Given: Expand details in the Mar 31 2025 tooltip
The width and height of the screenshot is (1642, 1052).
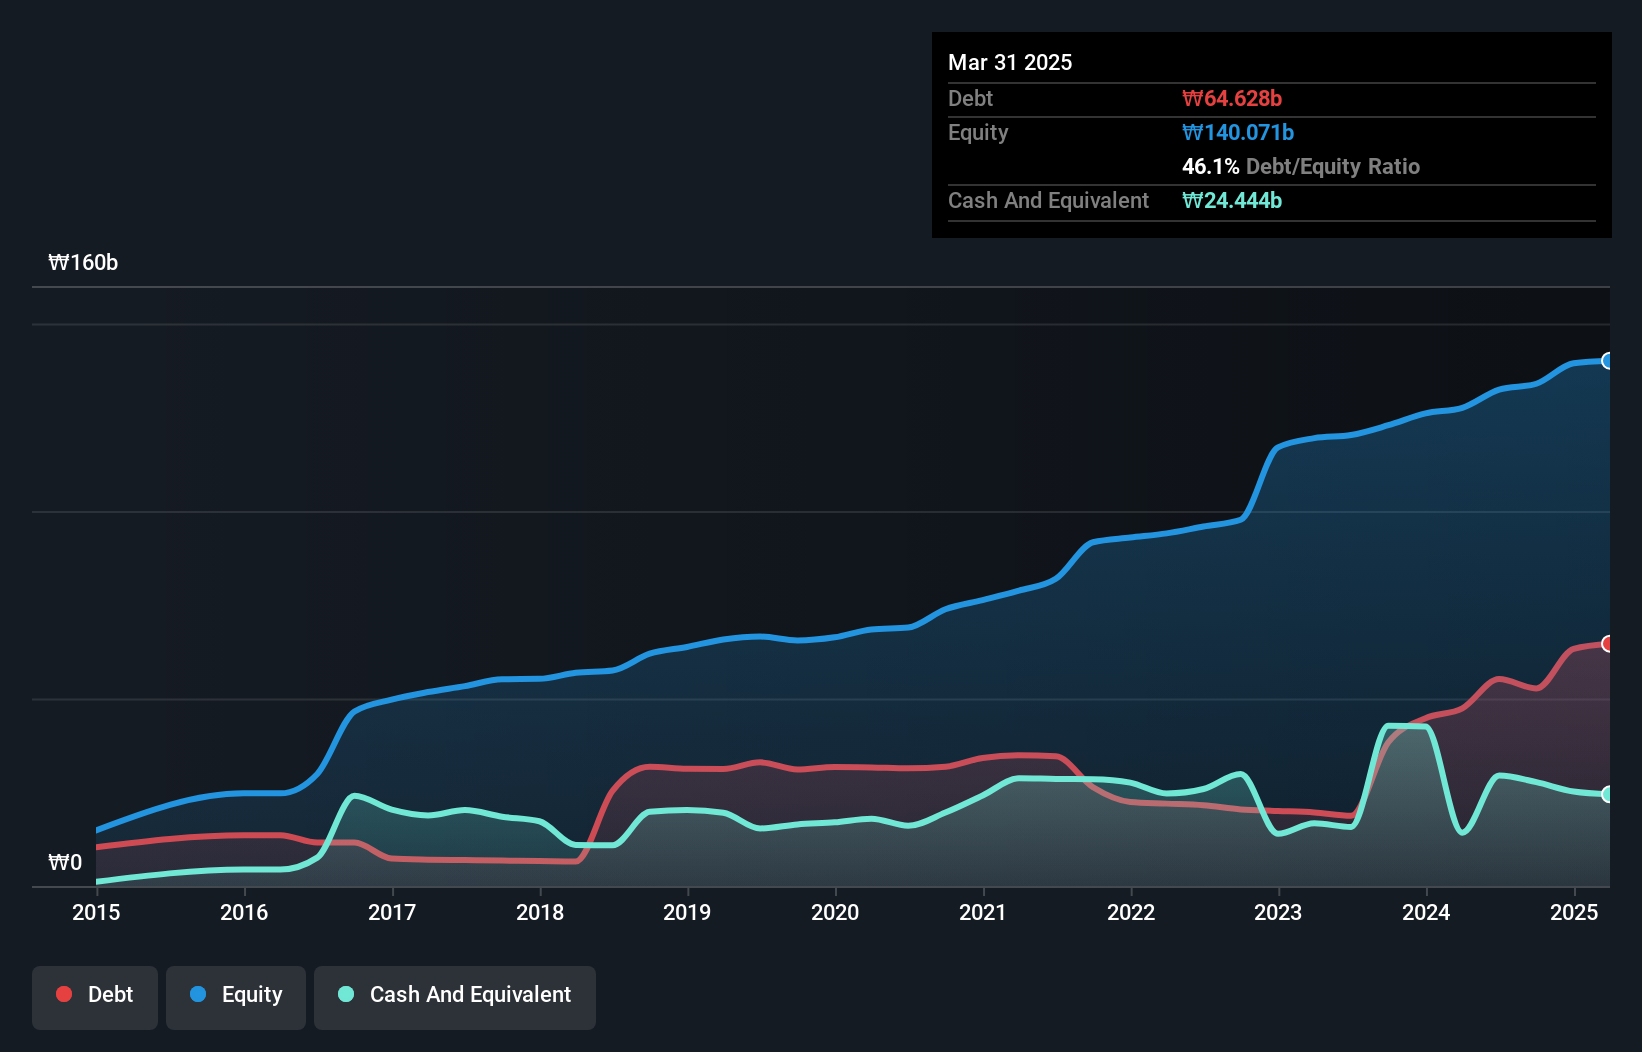Looking at the screenshot, I should [x=1010, y=62].
